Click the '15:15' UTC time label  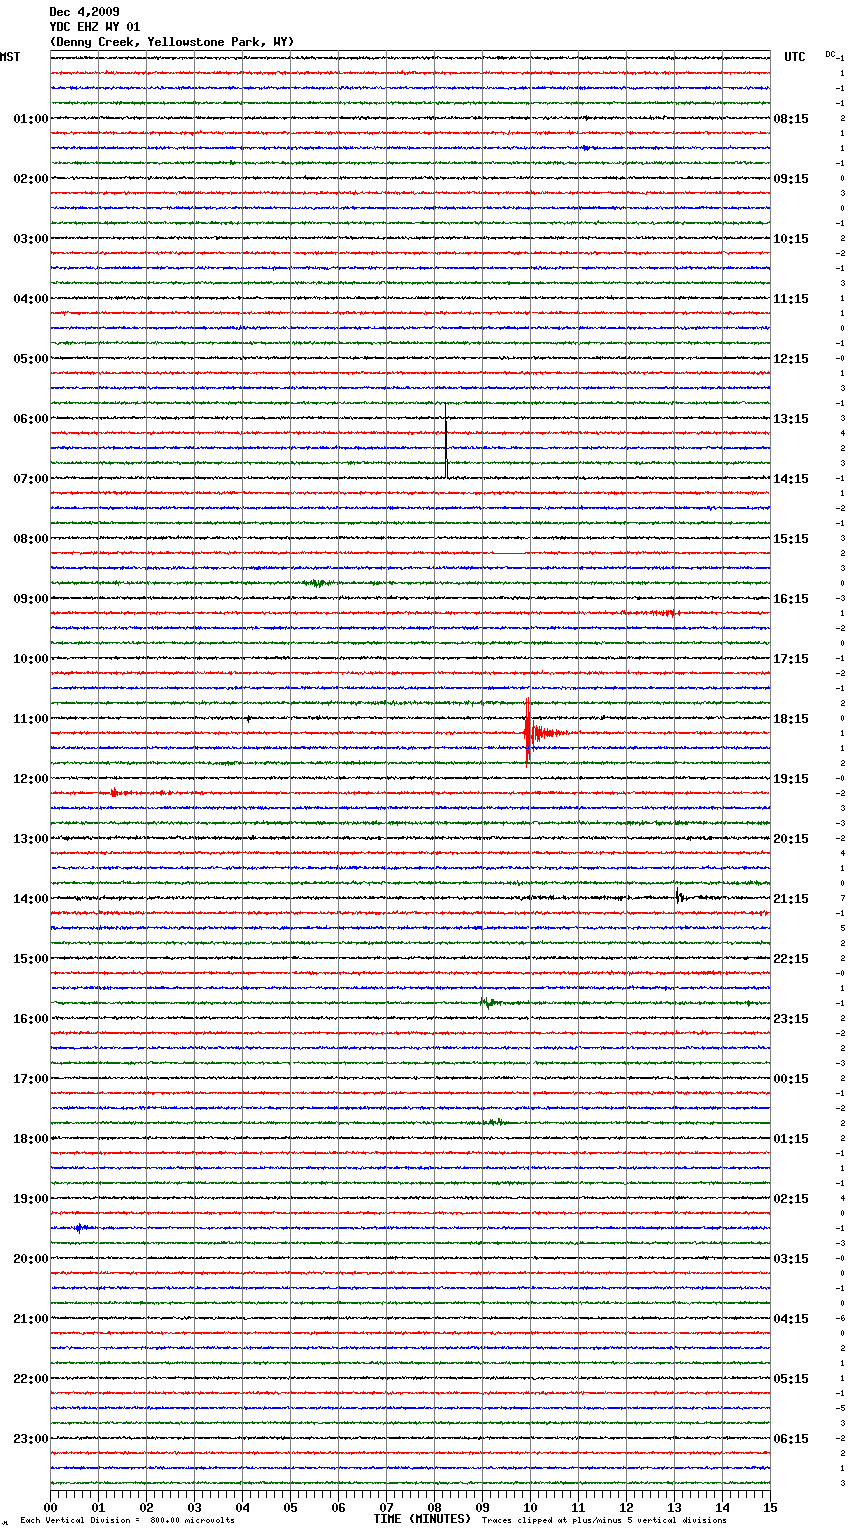click(x=791, y=539)
